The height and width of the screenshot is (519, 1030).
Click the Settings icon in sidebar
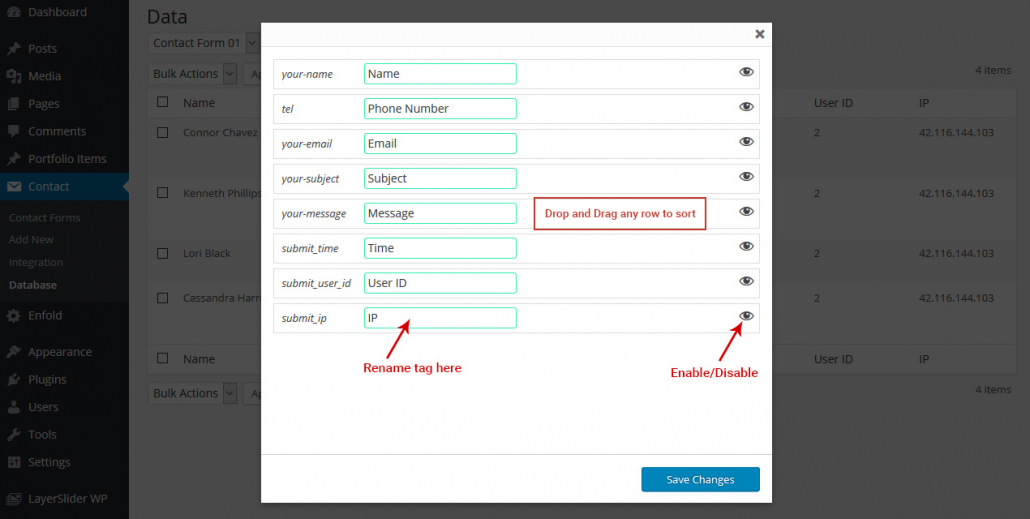coord(14,463)
